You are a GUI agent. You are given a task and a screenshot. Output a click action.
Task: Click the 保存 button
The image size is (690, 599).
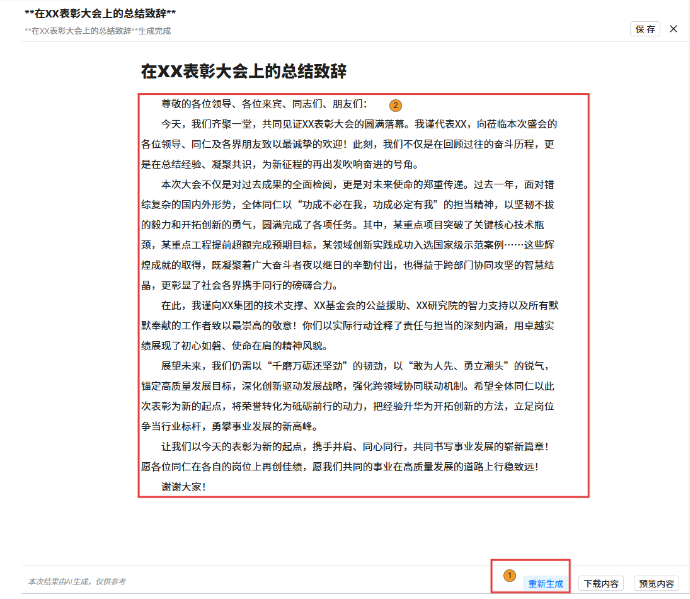tap(645, 29)
